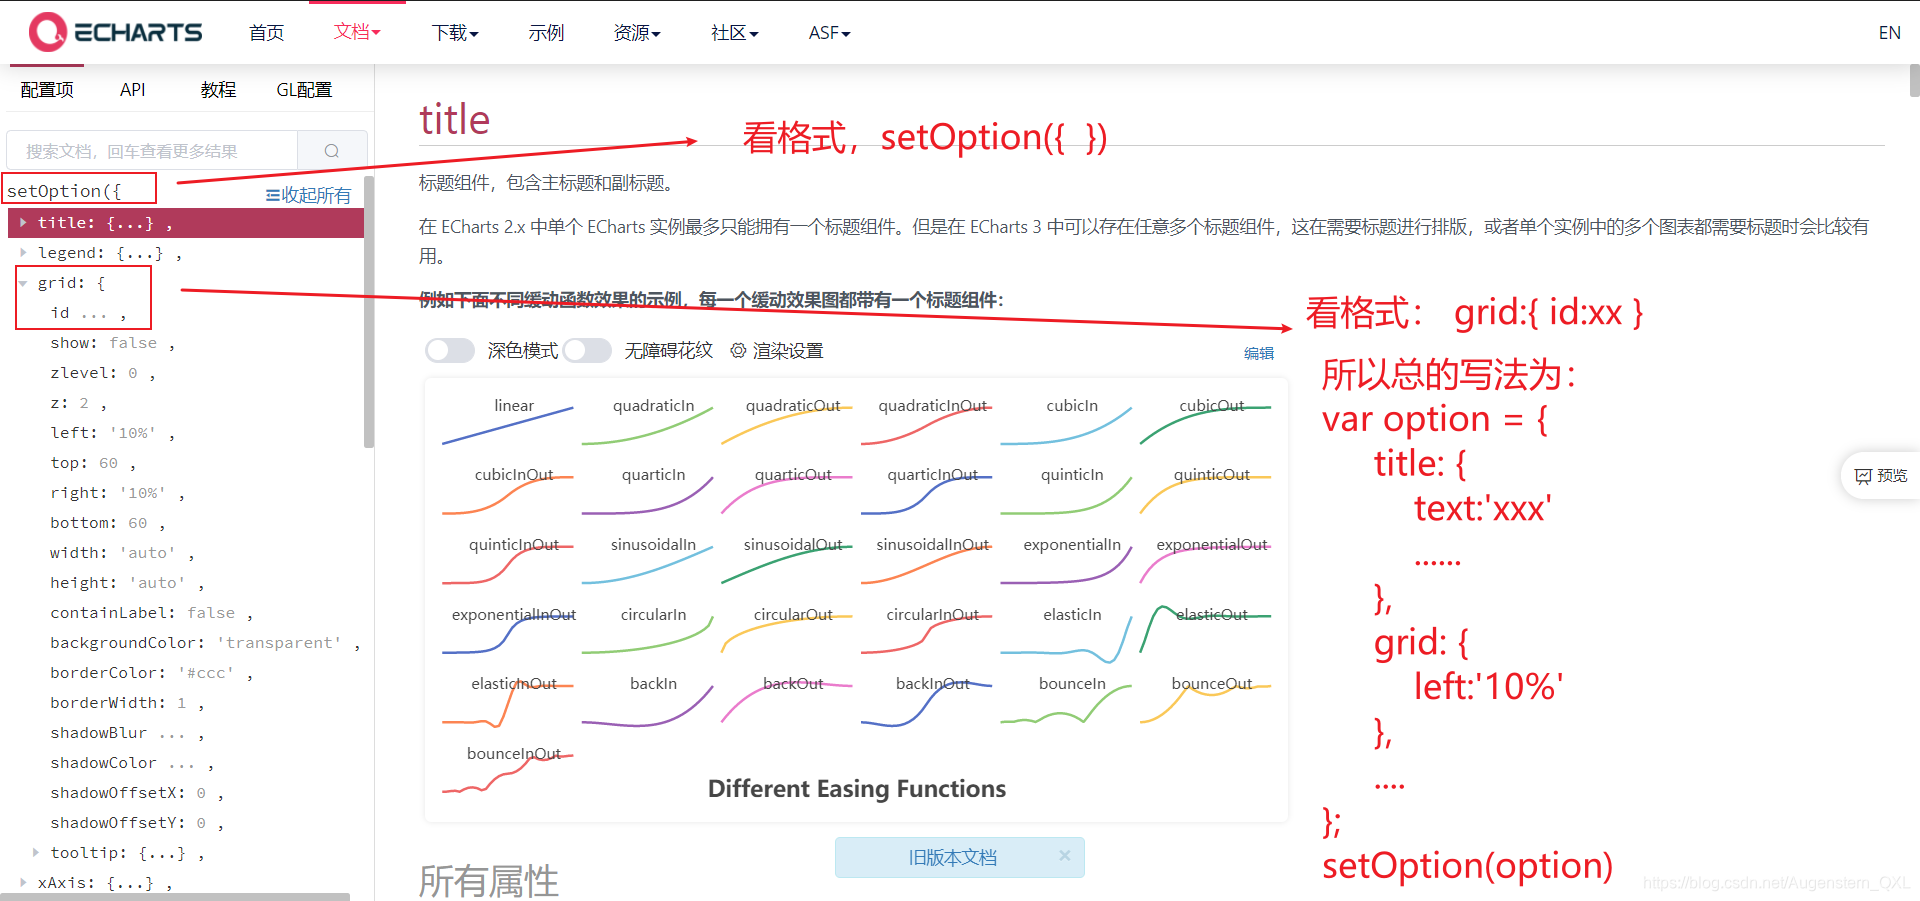Open the 旧版本文档 link

[x=952, y=857]
